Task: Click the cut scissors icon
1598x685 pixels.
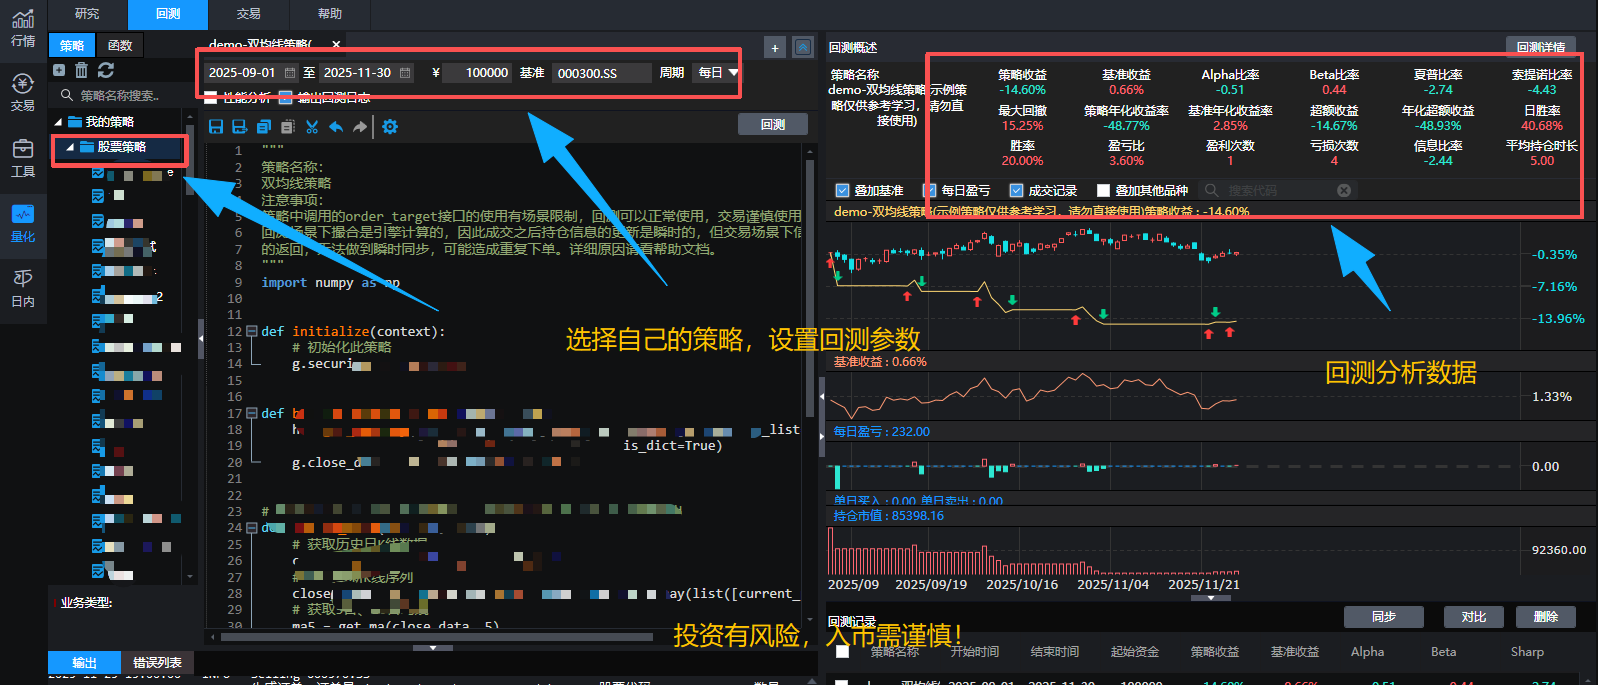Action: coord(312,127)
